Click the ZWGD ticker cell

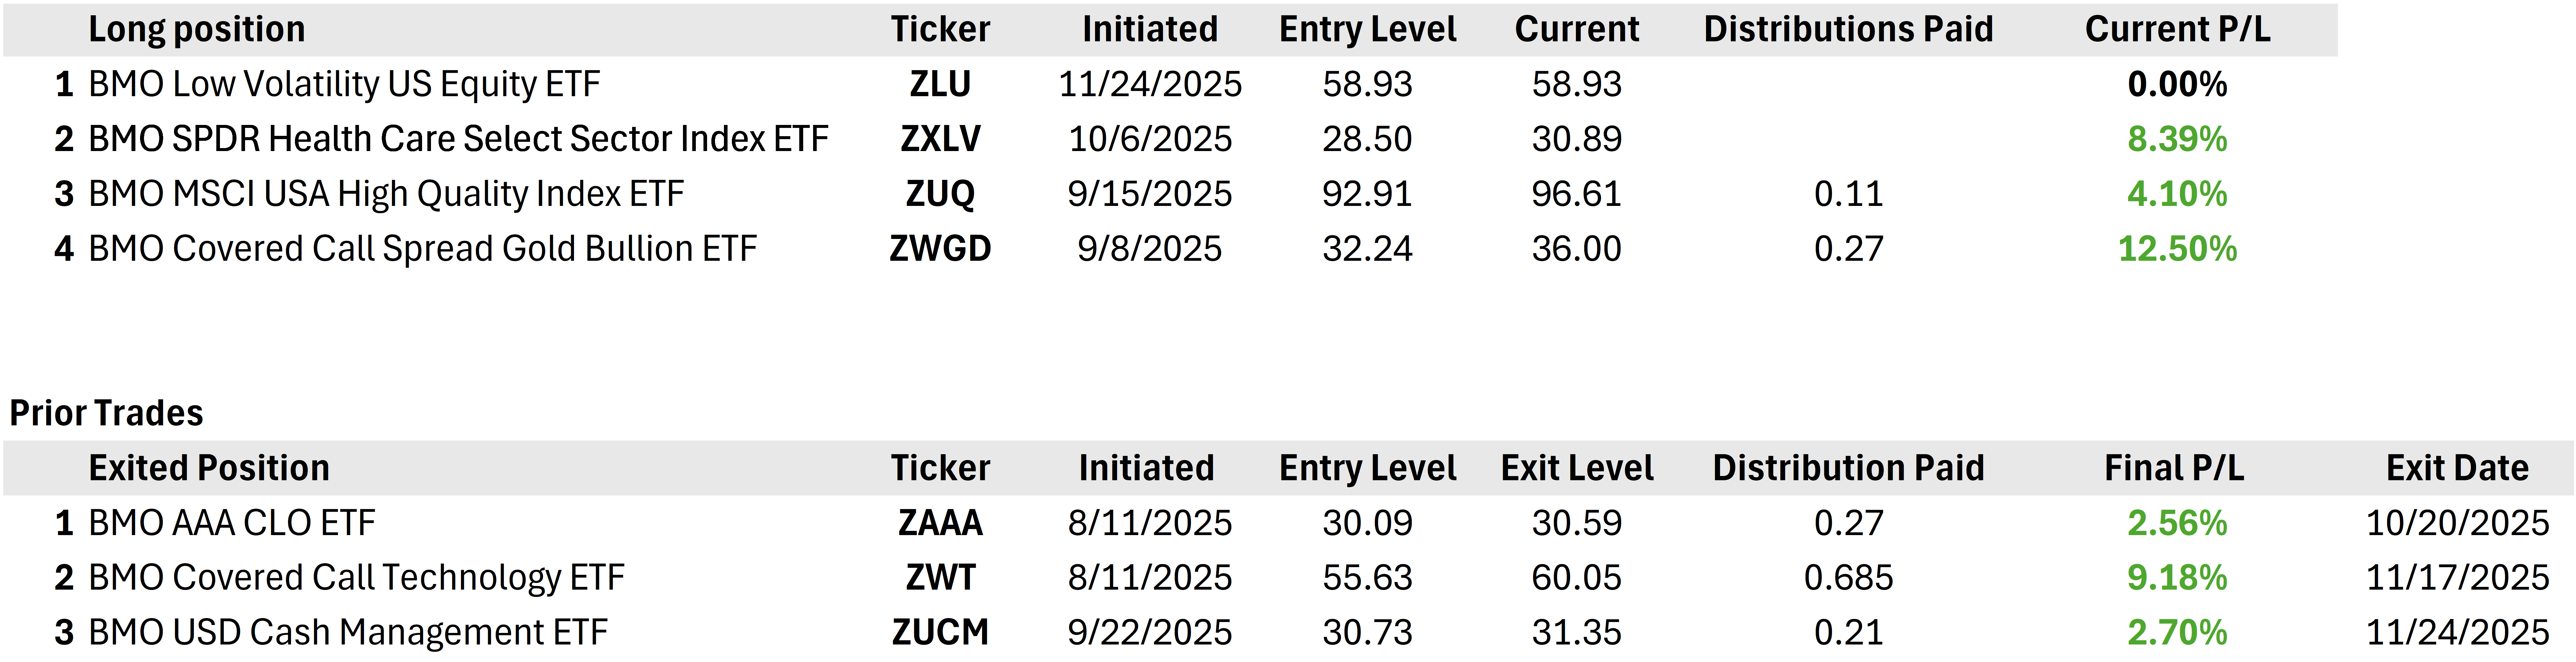click(x=940, y=249)
